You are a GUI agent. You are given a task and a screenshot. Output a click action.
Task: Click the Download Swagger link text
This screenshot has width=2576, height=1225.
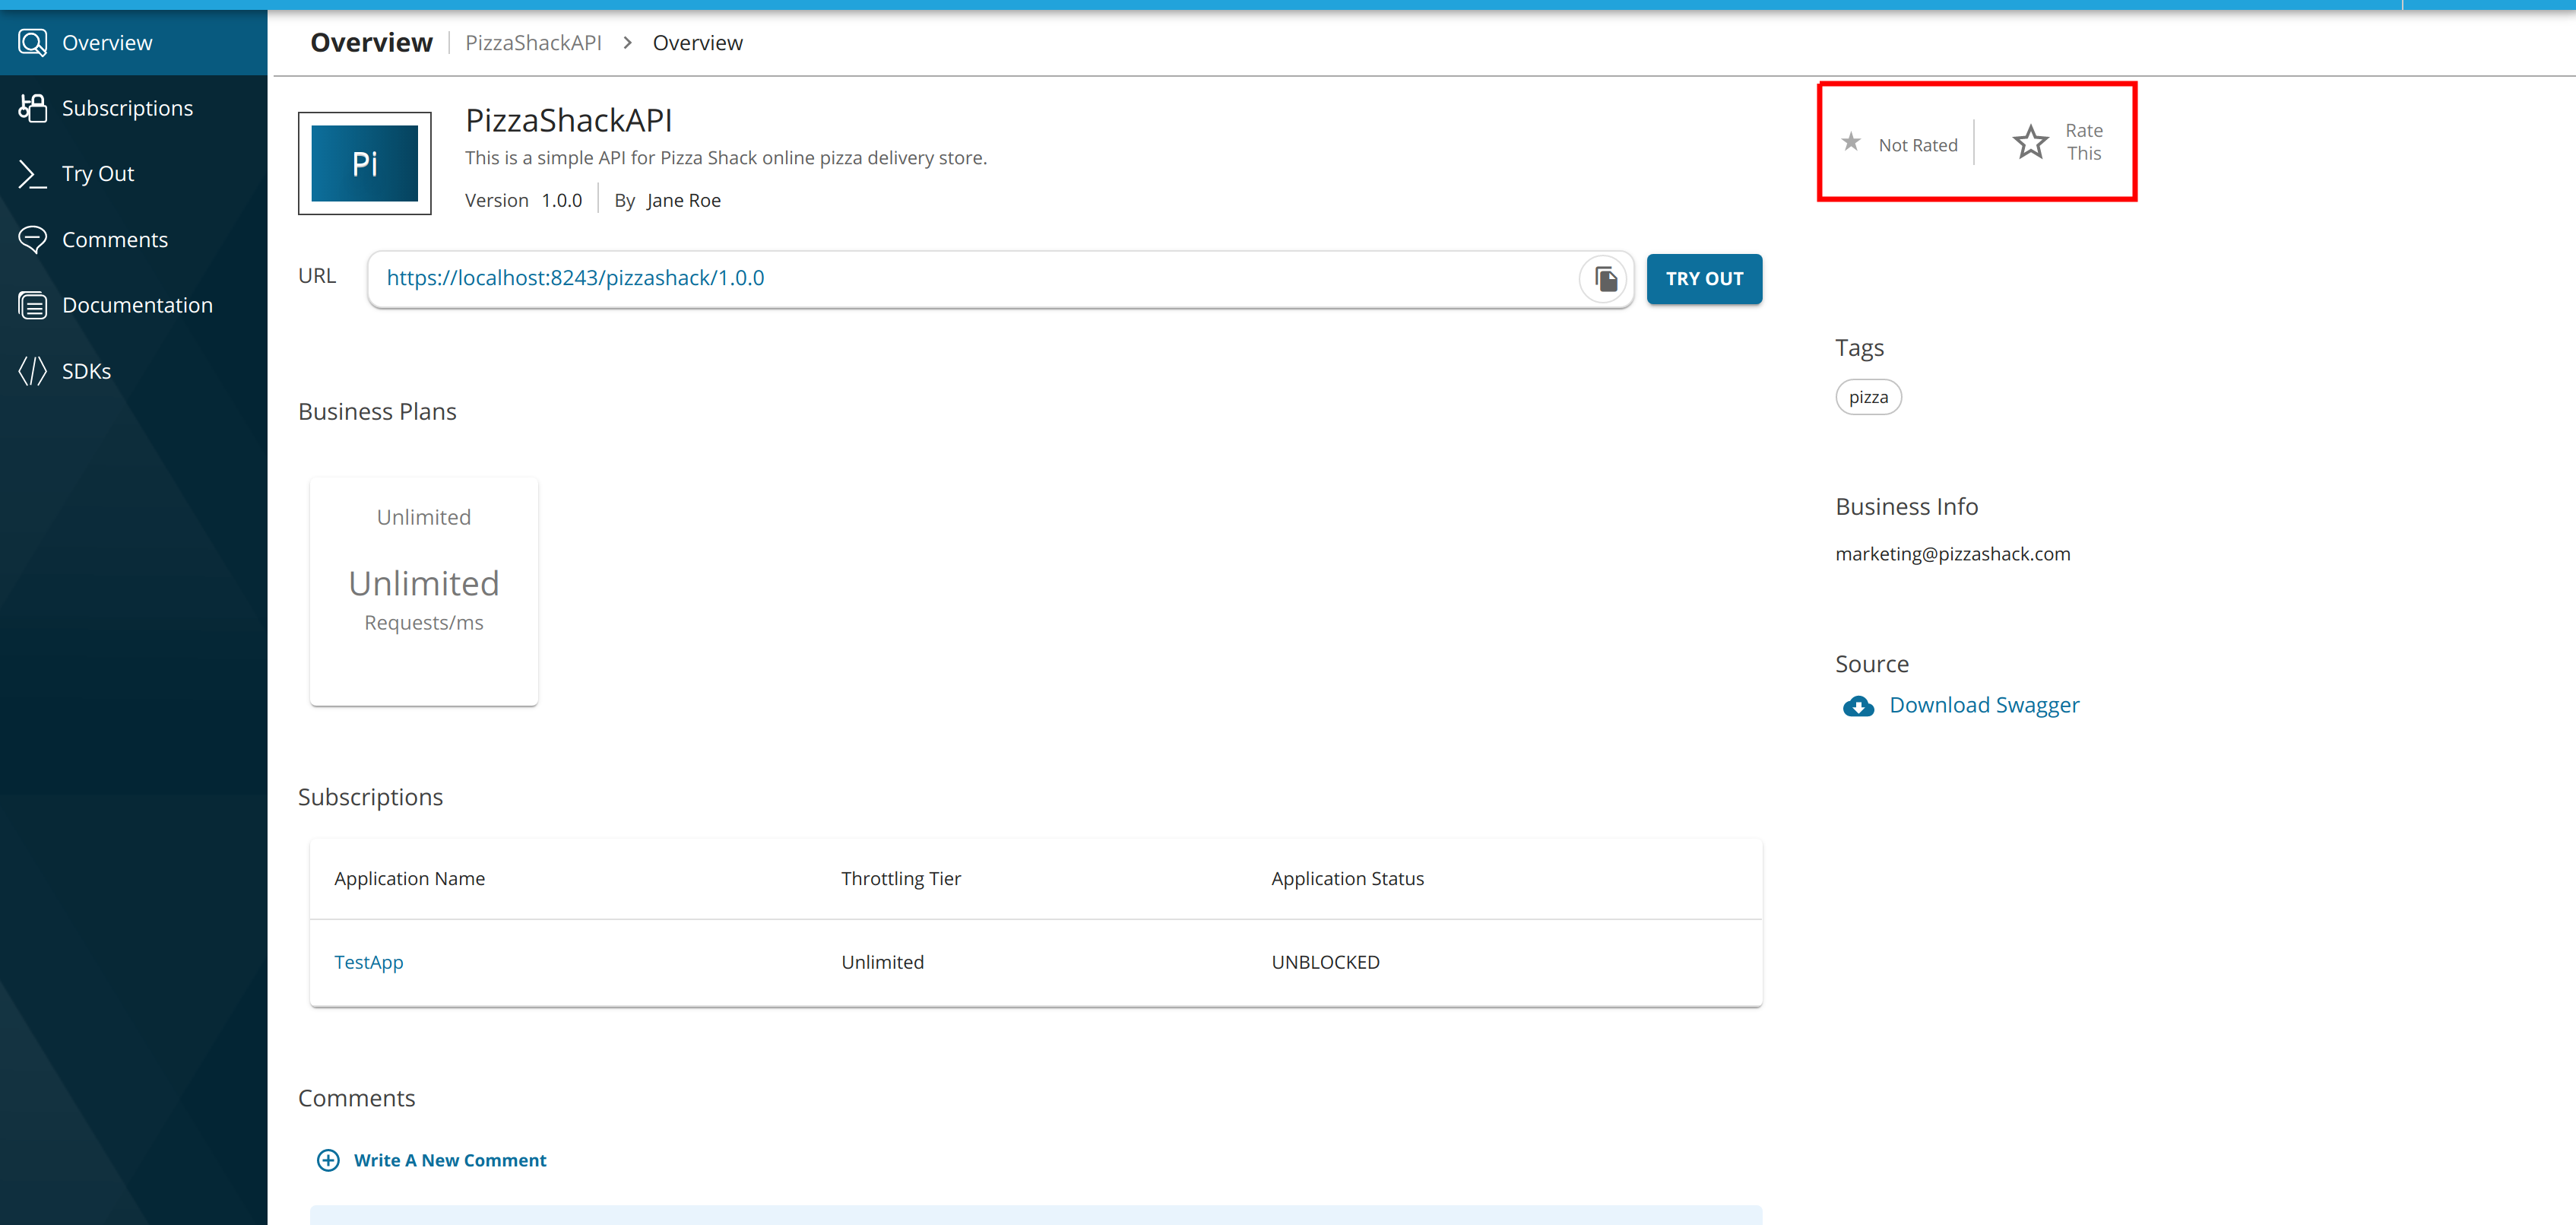(1984, 705)
